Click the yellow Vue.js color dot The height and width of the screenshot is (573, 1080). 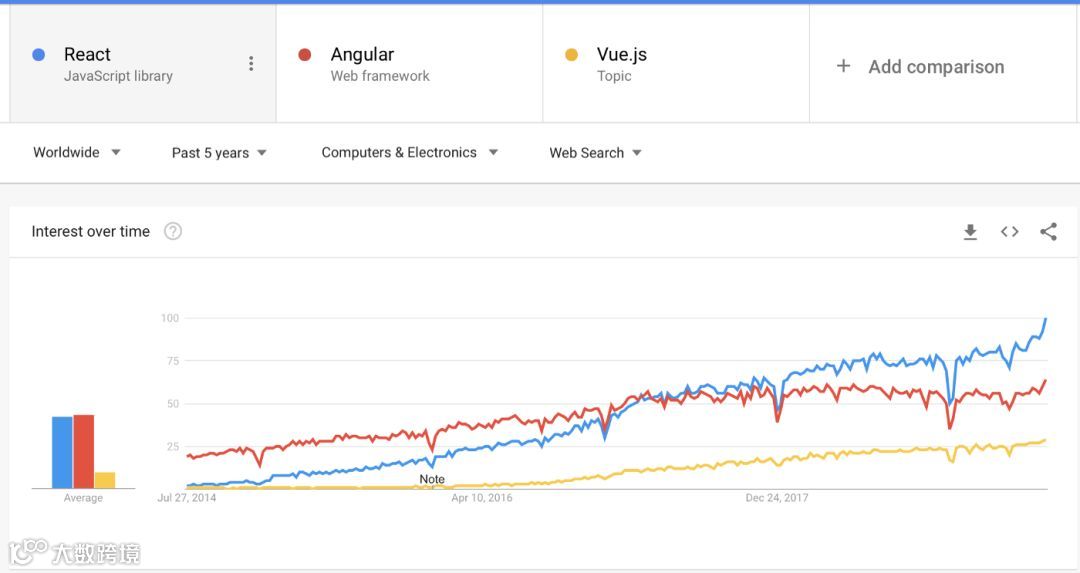[x=572, y=55]
